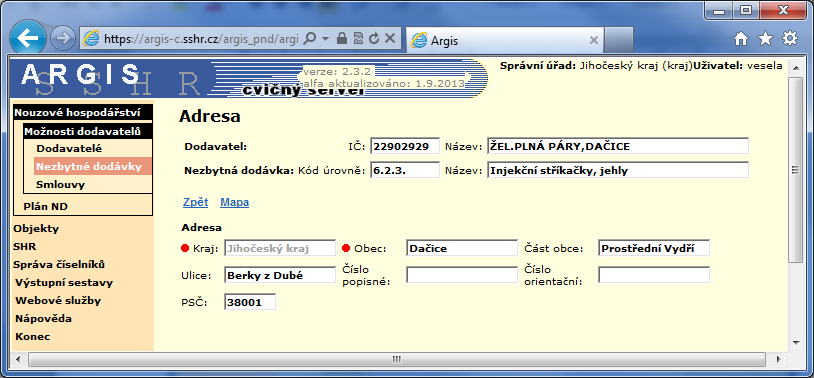Click the Správní úřad Jihočeský kraj text
This screenshot has height=378, width=814.
[x=596, y=66]
